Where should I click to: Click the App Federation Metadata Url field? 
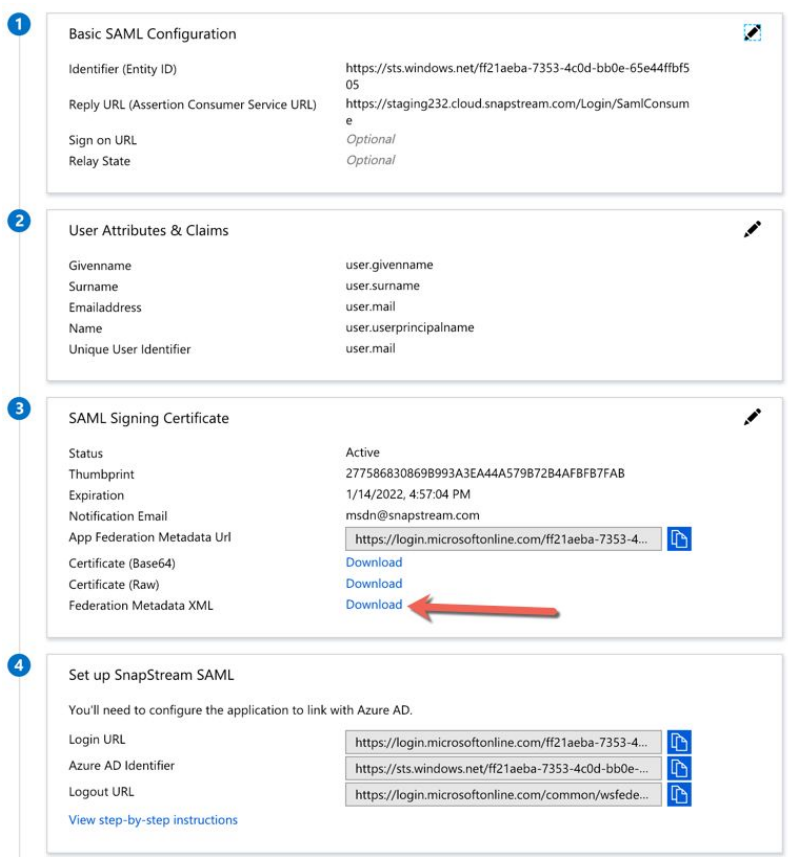[503, 539]
